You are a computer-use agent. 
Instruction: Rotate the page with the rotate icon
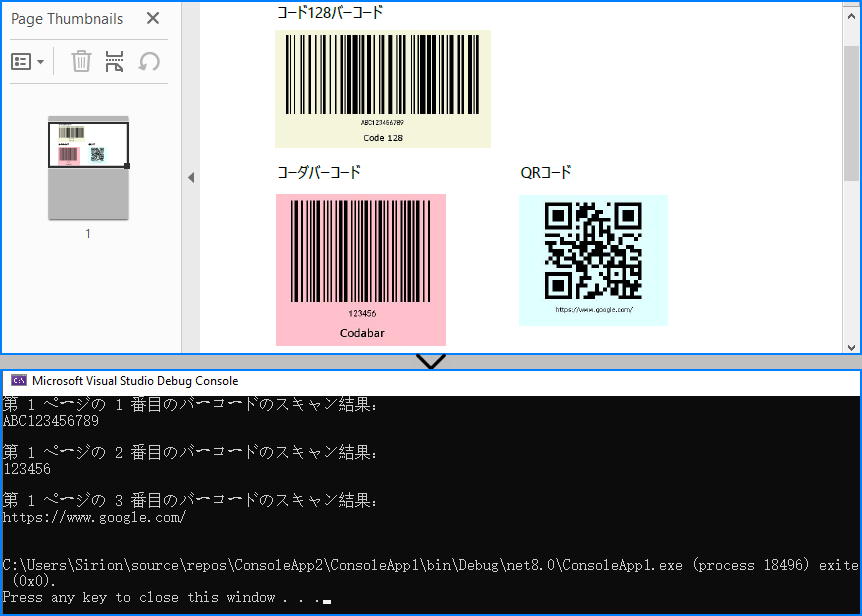click(149, 61)
